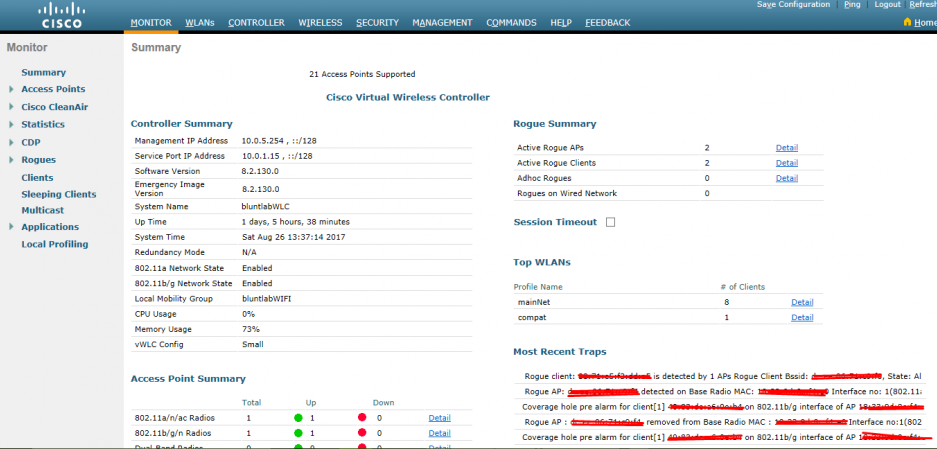Open Detail for Active Rogue APs

click(787, 148)
